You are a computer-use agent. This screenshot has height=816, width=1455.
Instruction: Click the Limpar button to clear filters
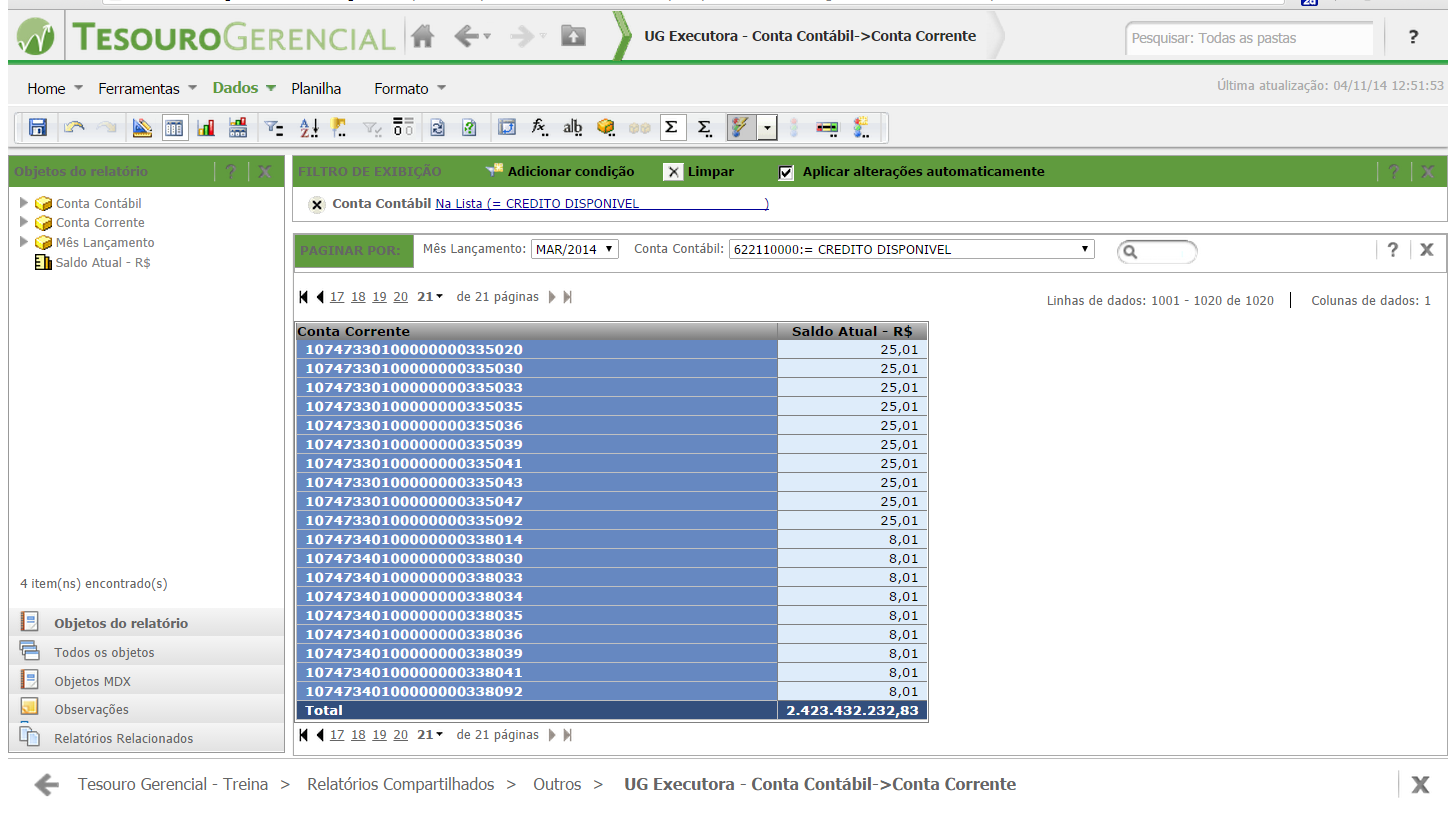[x=699, y=172]
